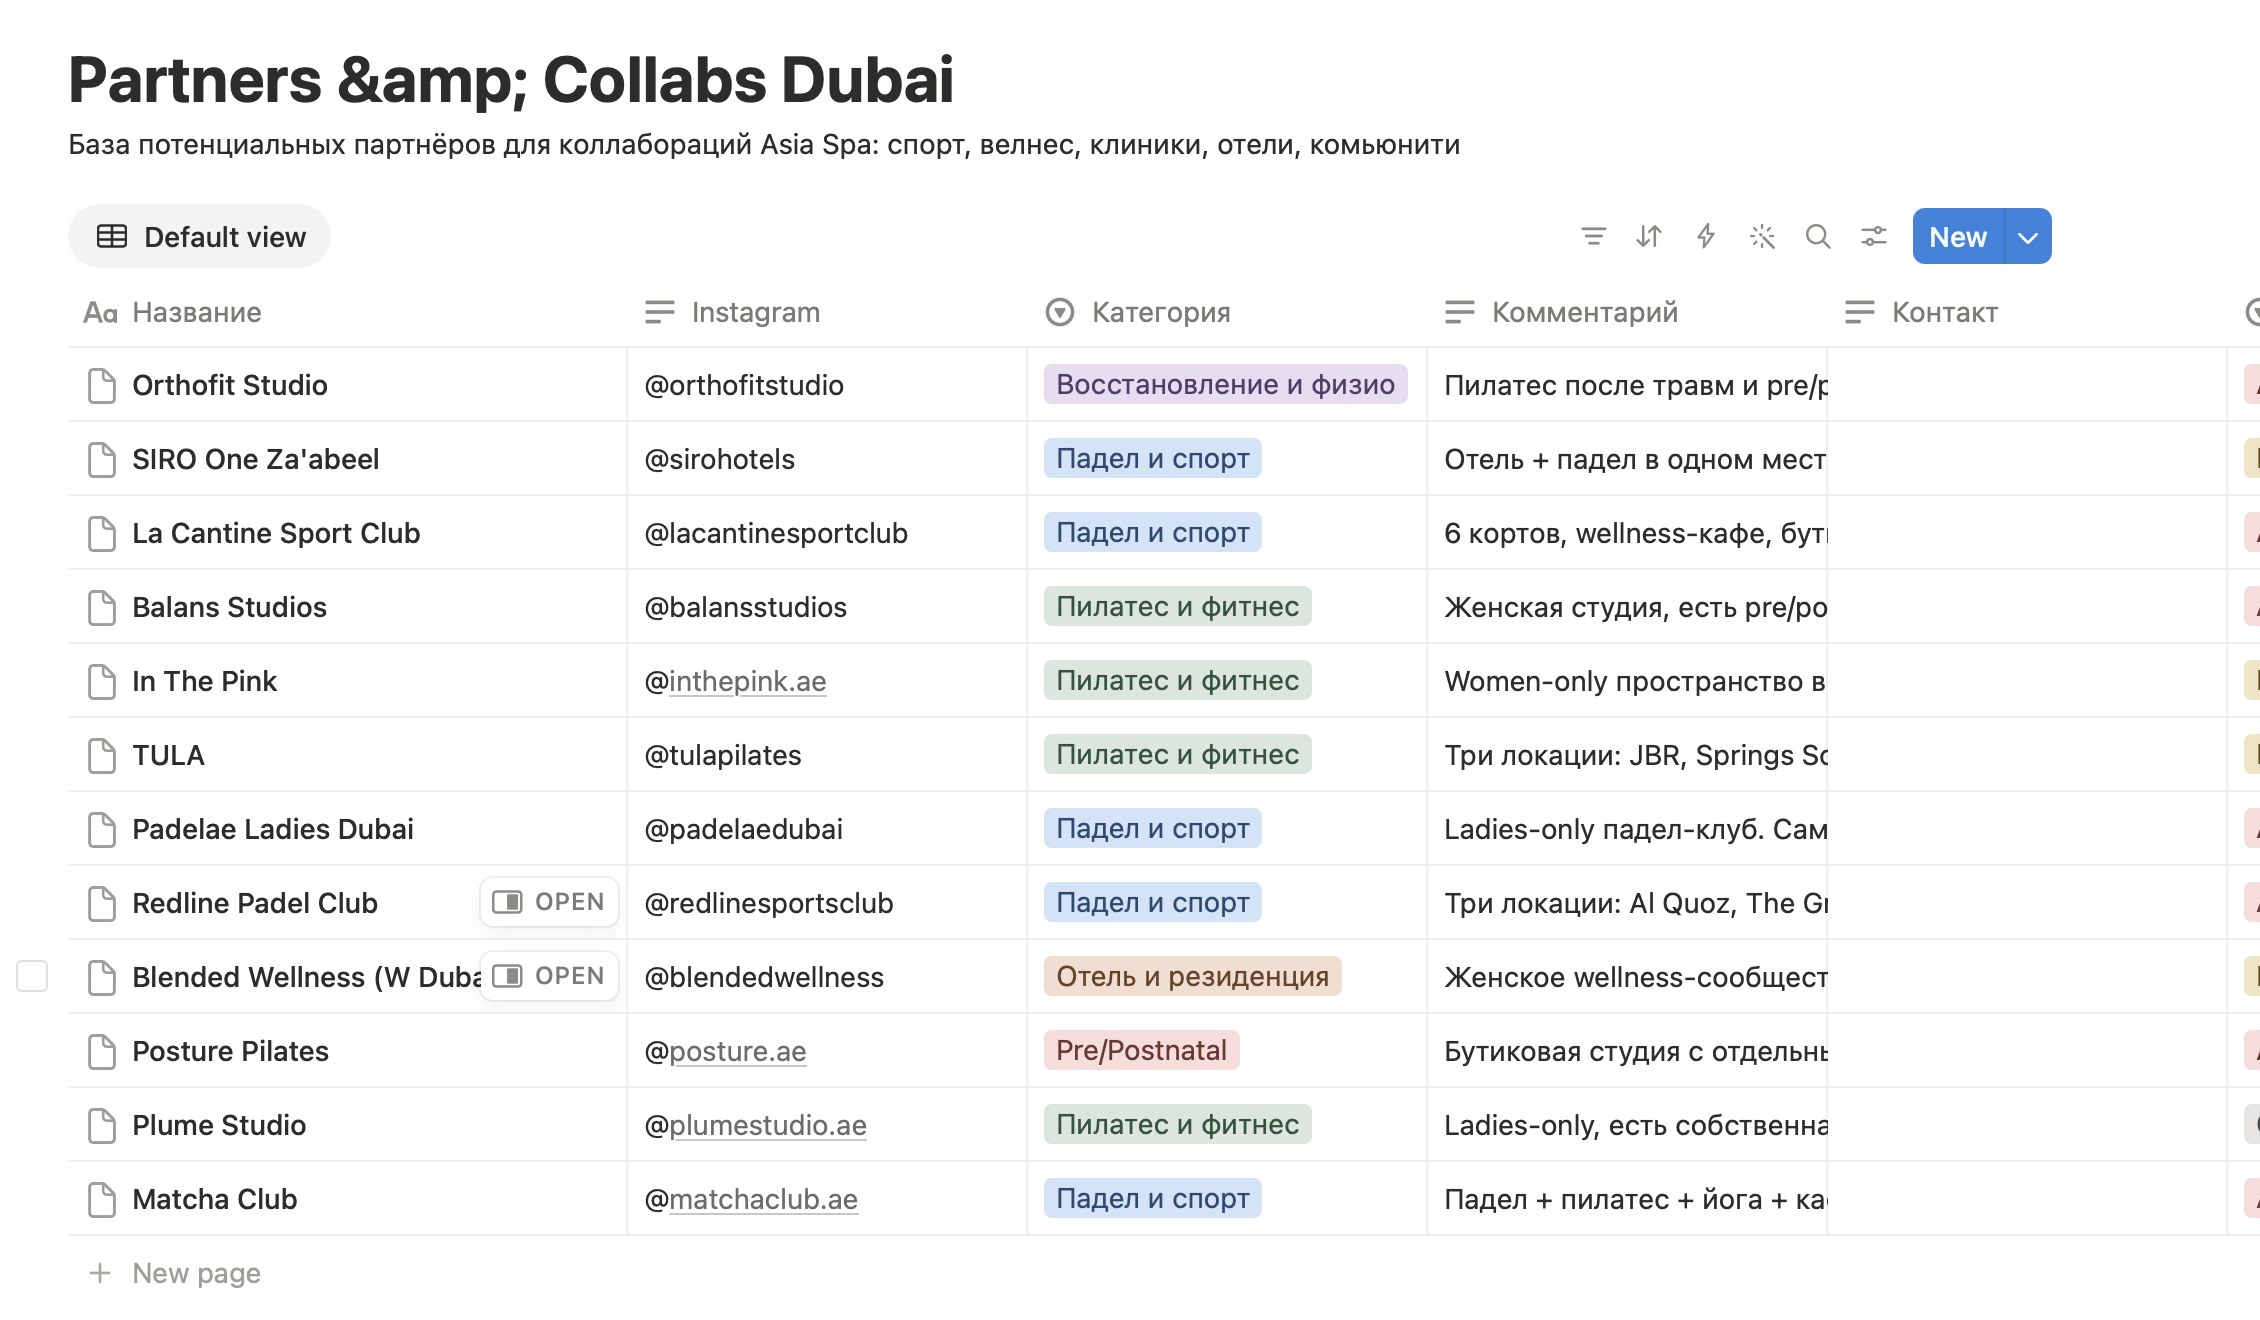Viewport: 2260px width, 1320px height.
Task: Open the Название column header menu
Action: [x=347, y=313]
